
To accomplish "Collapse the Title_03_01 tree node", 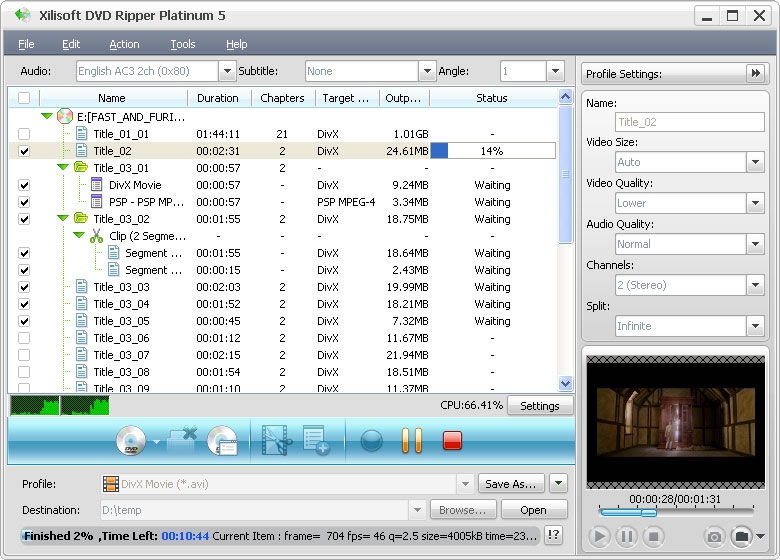I will coord(63,168).
